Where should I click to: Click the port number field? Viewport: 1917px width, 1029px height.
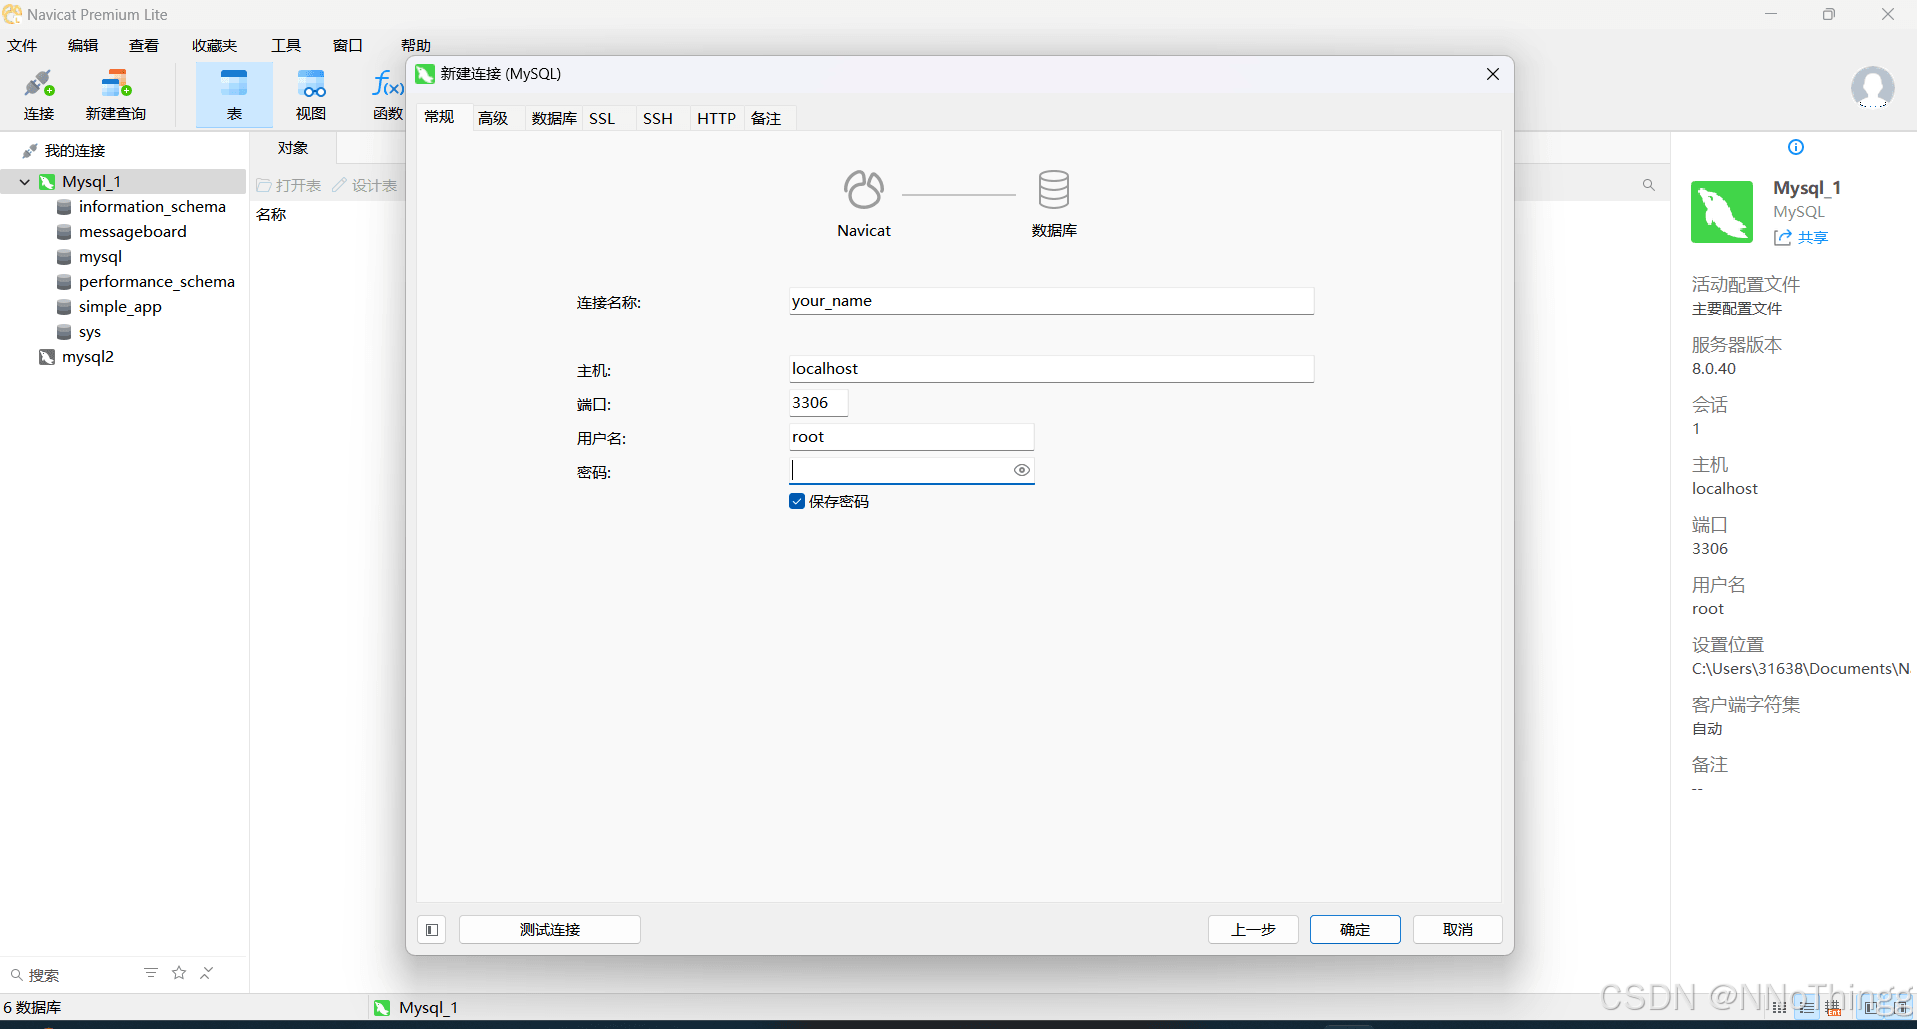[817, 403]
